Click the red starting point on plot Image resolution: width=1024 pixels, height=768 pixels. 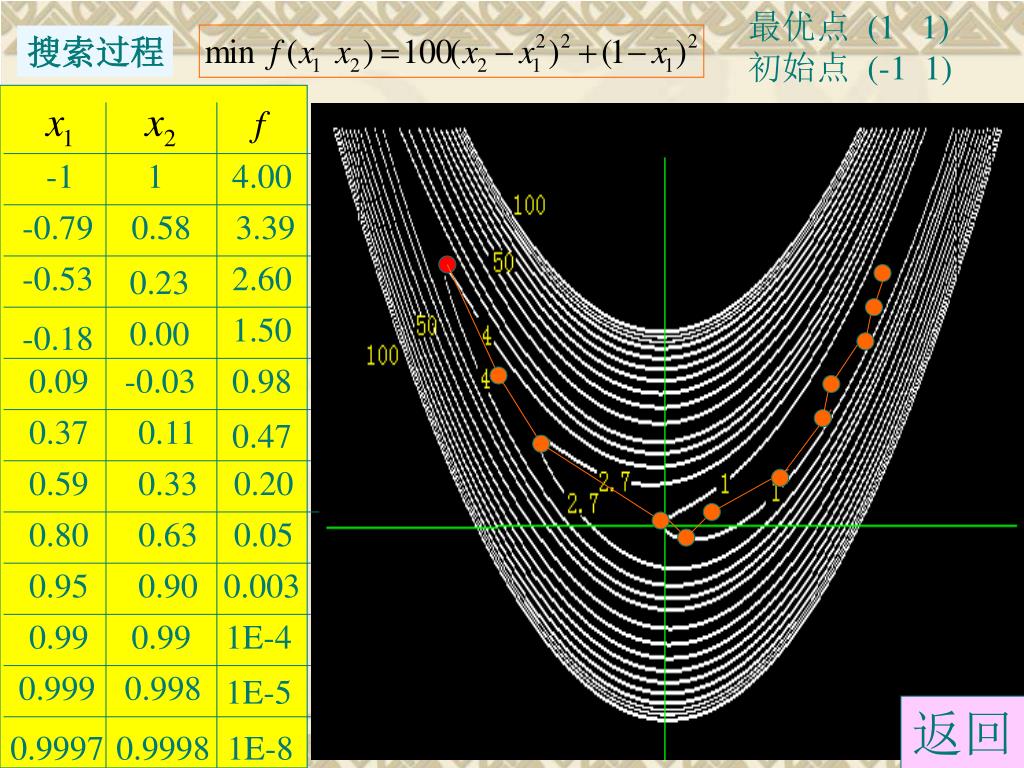tap(447, 264)
